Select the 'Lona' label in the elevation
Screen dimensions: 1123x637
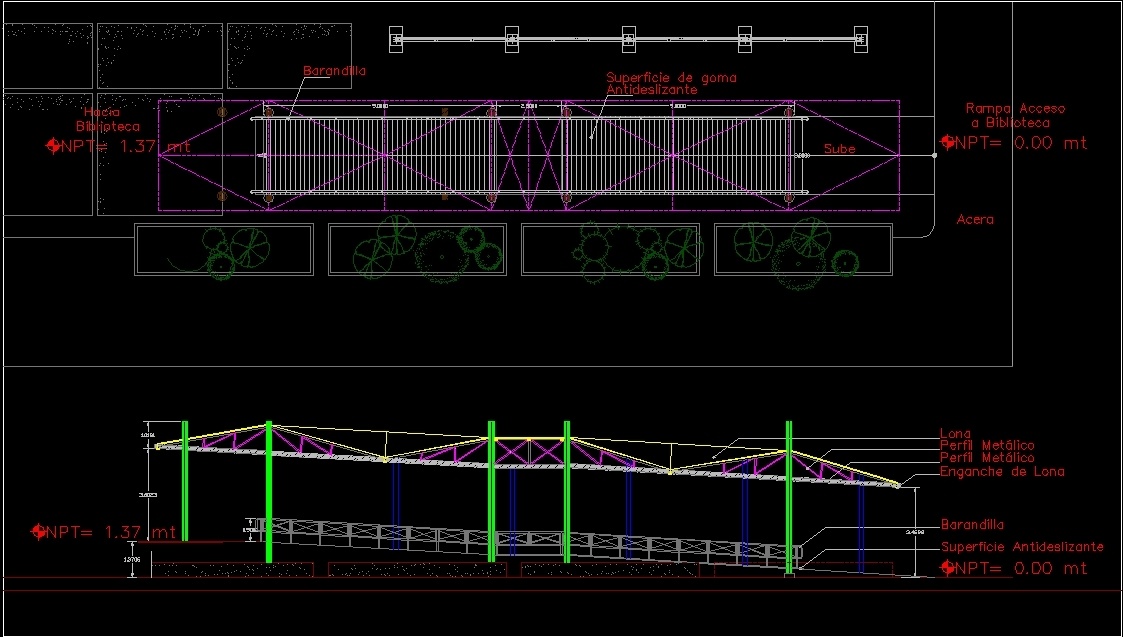pos(955,434)
